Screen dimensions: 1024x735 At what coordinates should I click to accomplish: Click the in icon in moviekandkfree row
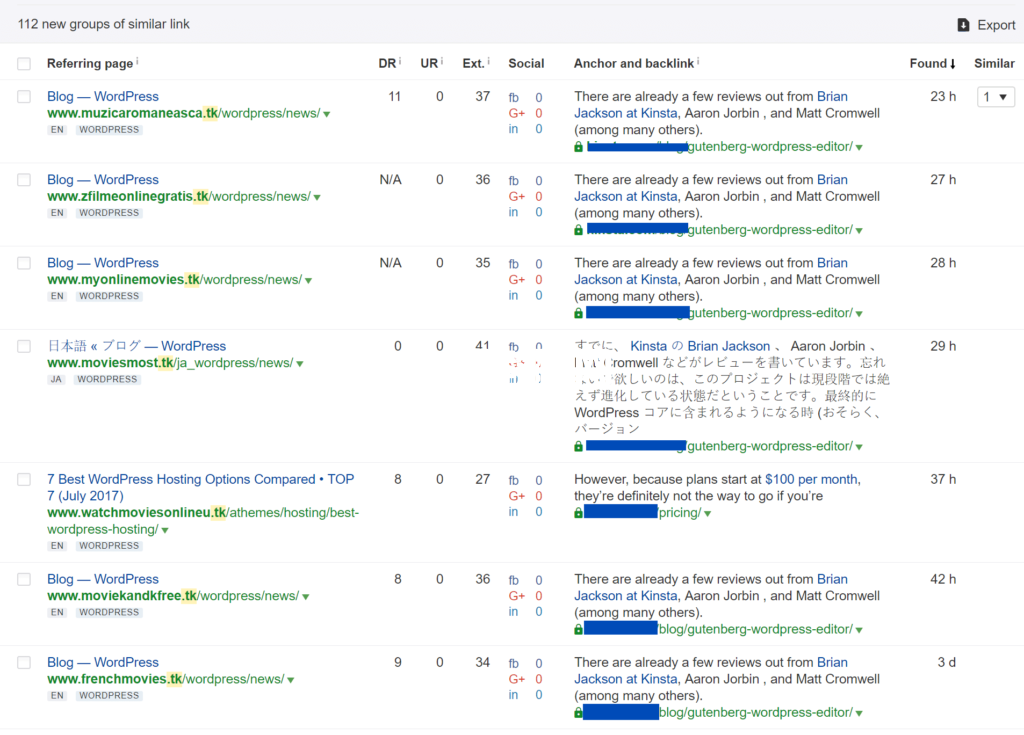click(x=513, y=612)
